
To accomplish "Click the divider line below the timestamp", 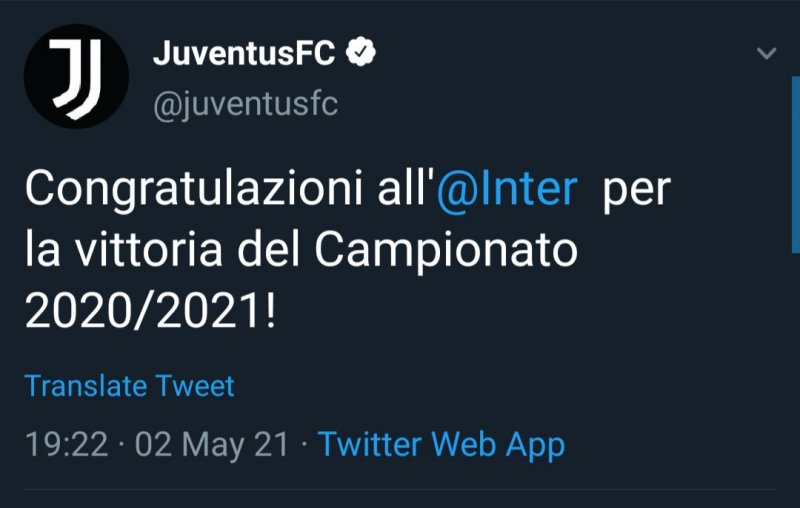I will click(400, 490).
